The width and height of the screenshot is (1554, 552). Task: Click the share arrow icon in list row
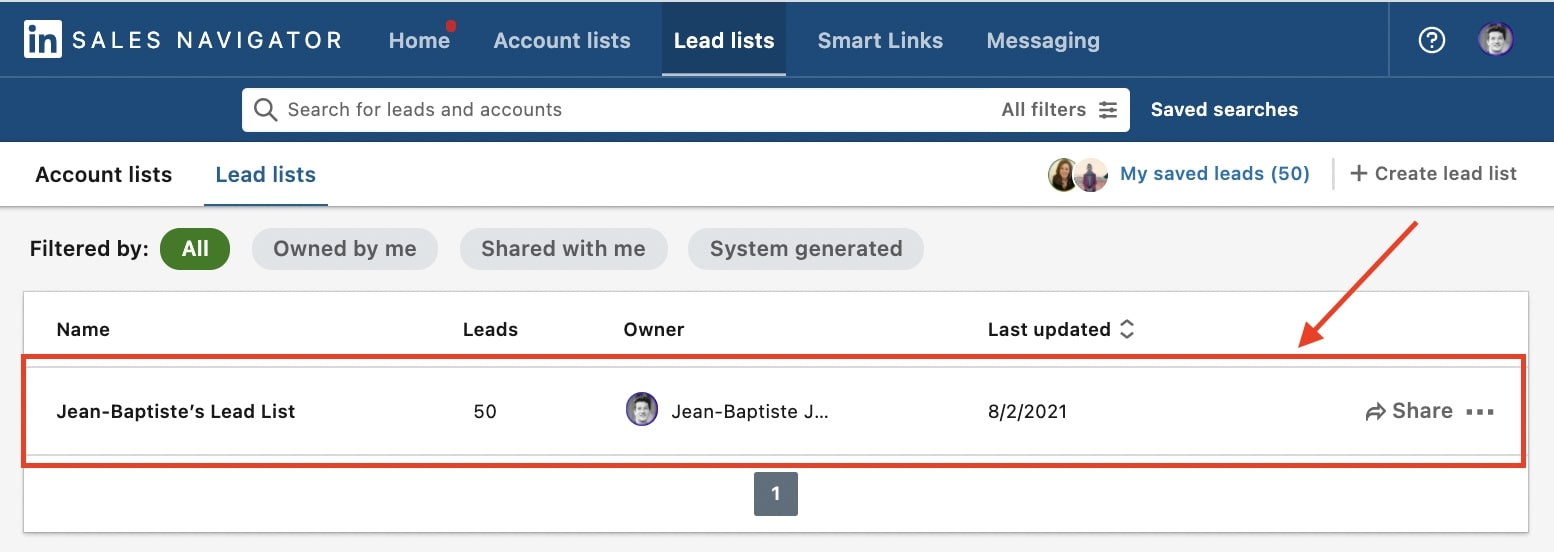[1376, 412]
